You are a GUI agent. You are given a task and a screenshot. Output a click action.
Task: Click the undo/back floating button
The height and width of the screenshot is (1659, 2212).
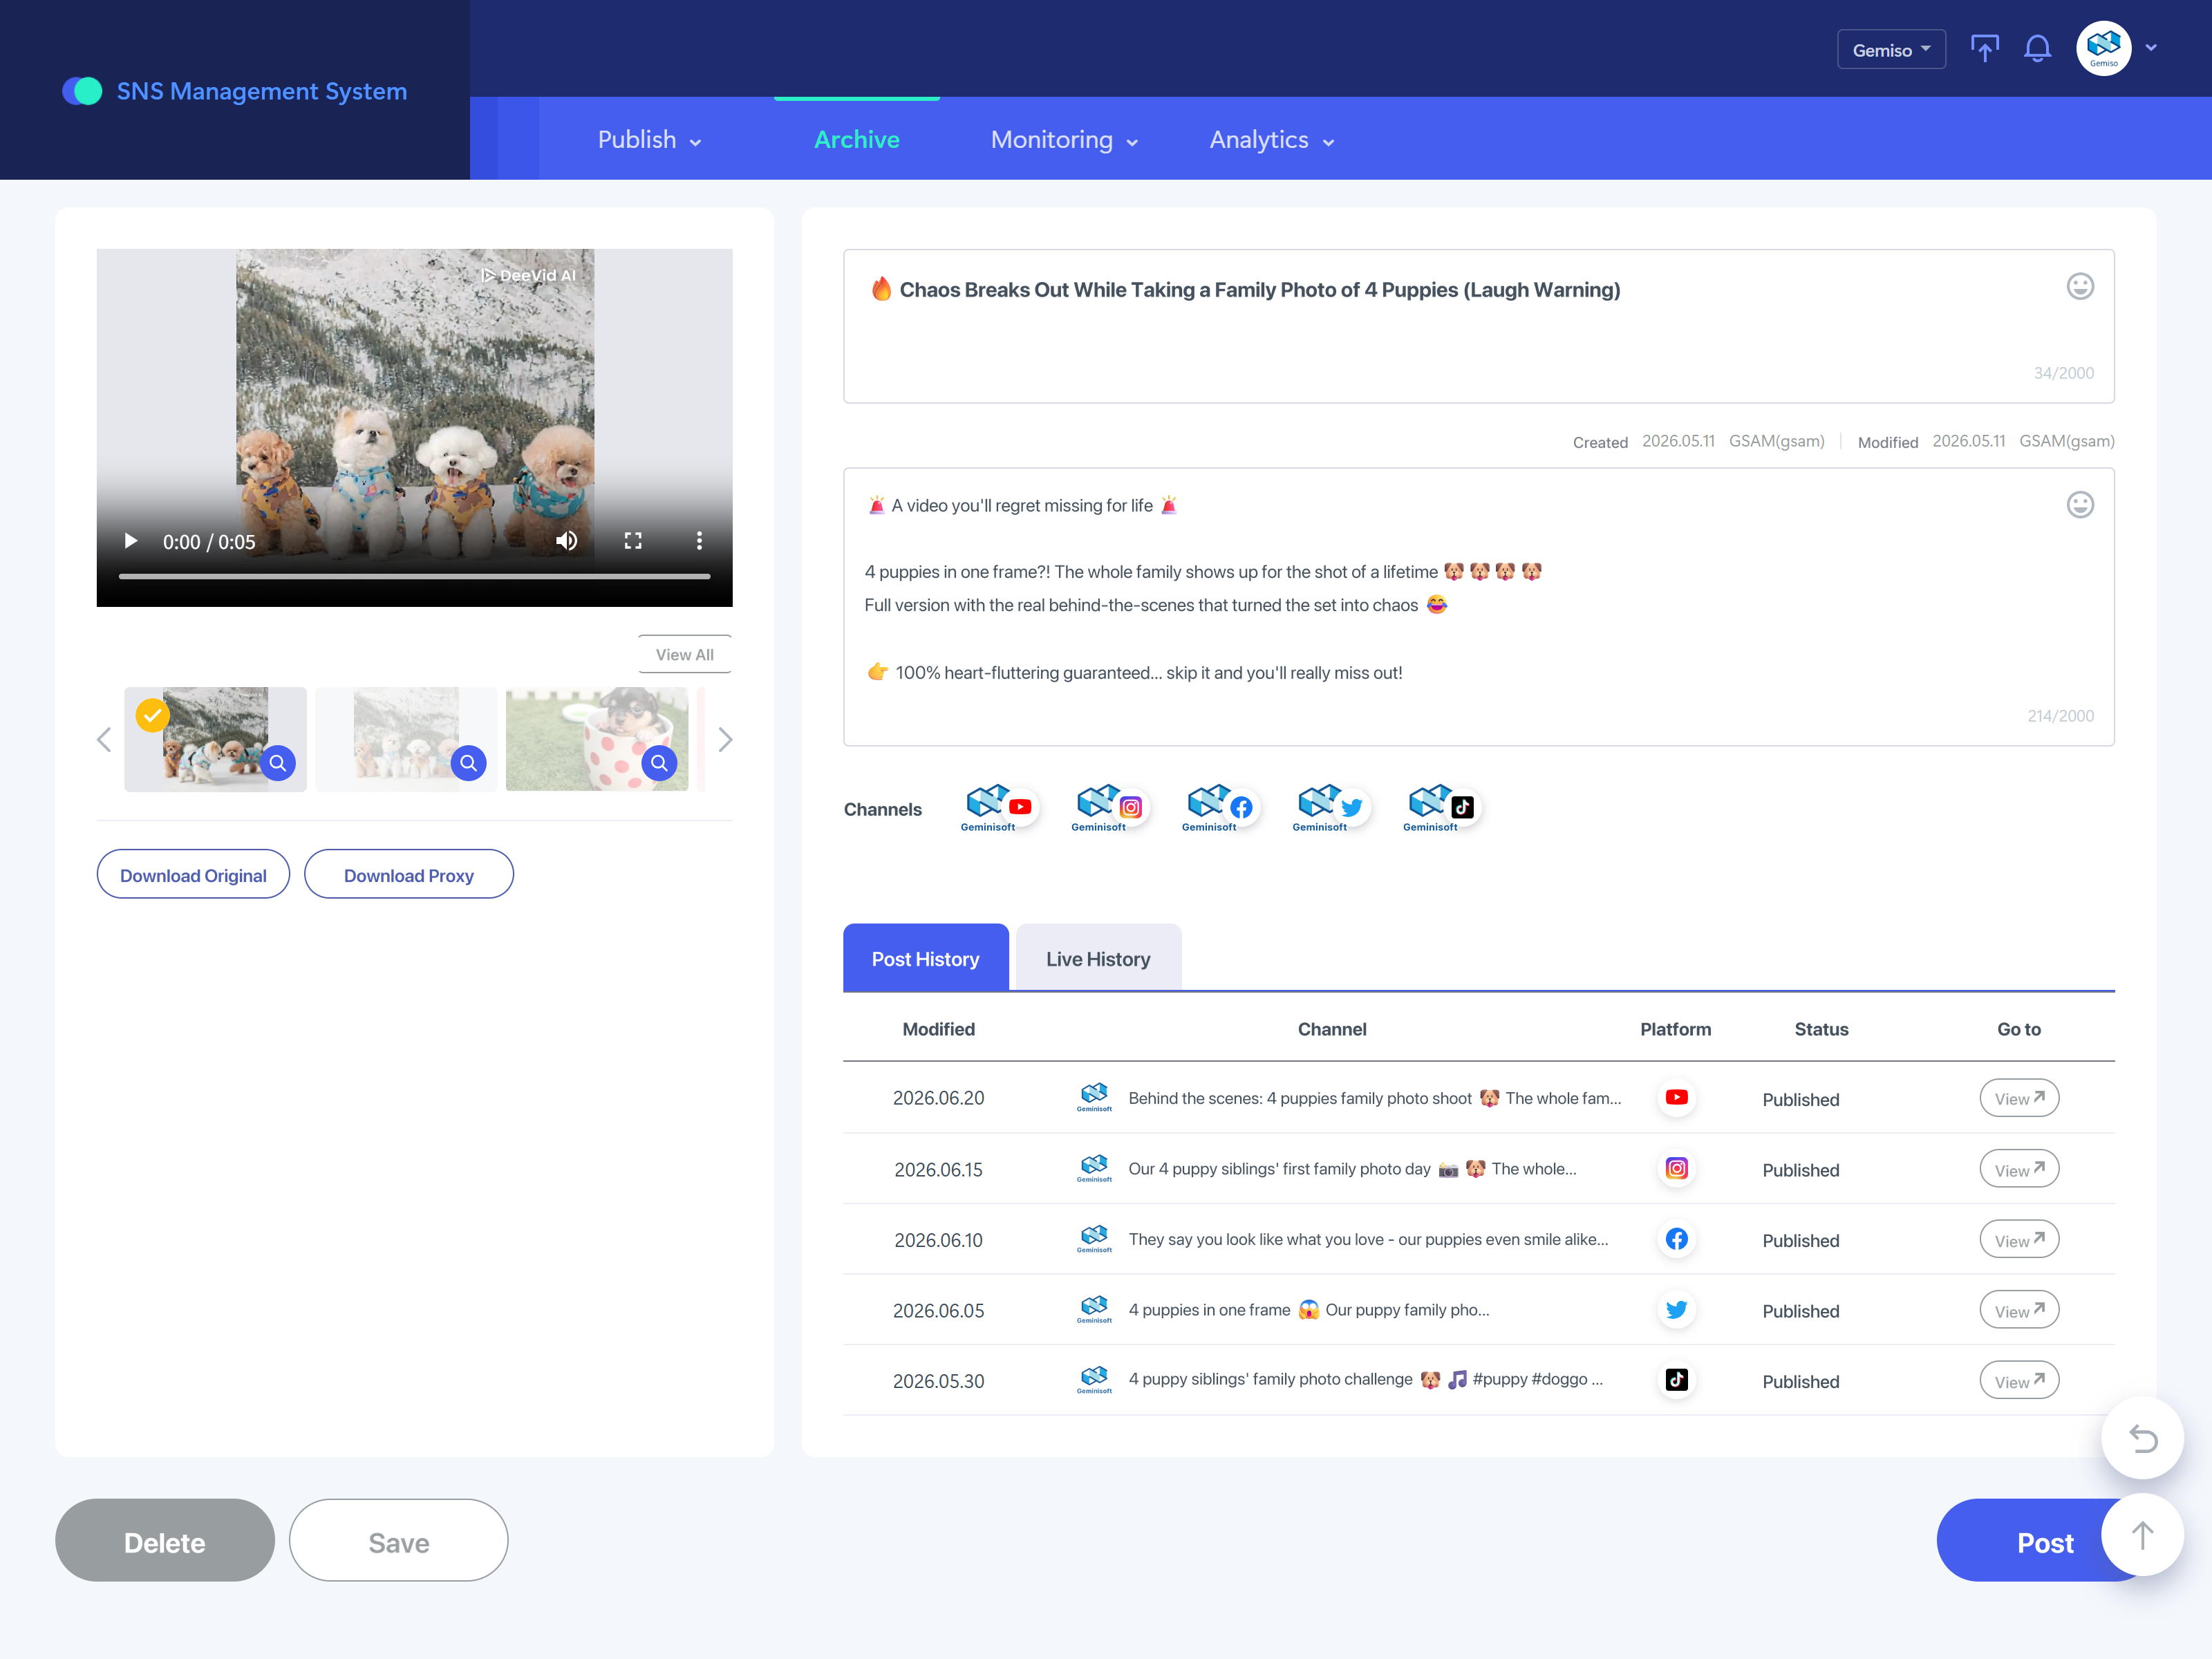2142,1438
